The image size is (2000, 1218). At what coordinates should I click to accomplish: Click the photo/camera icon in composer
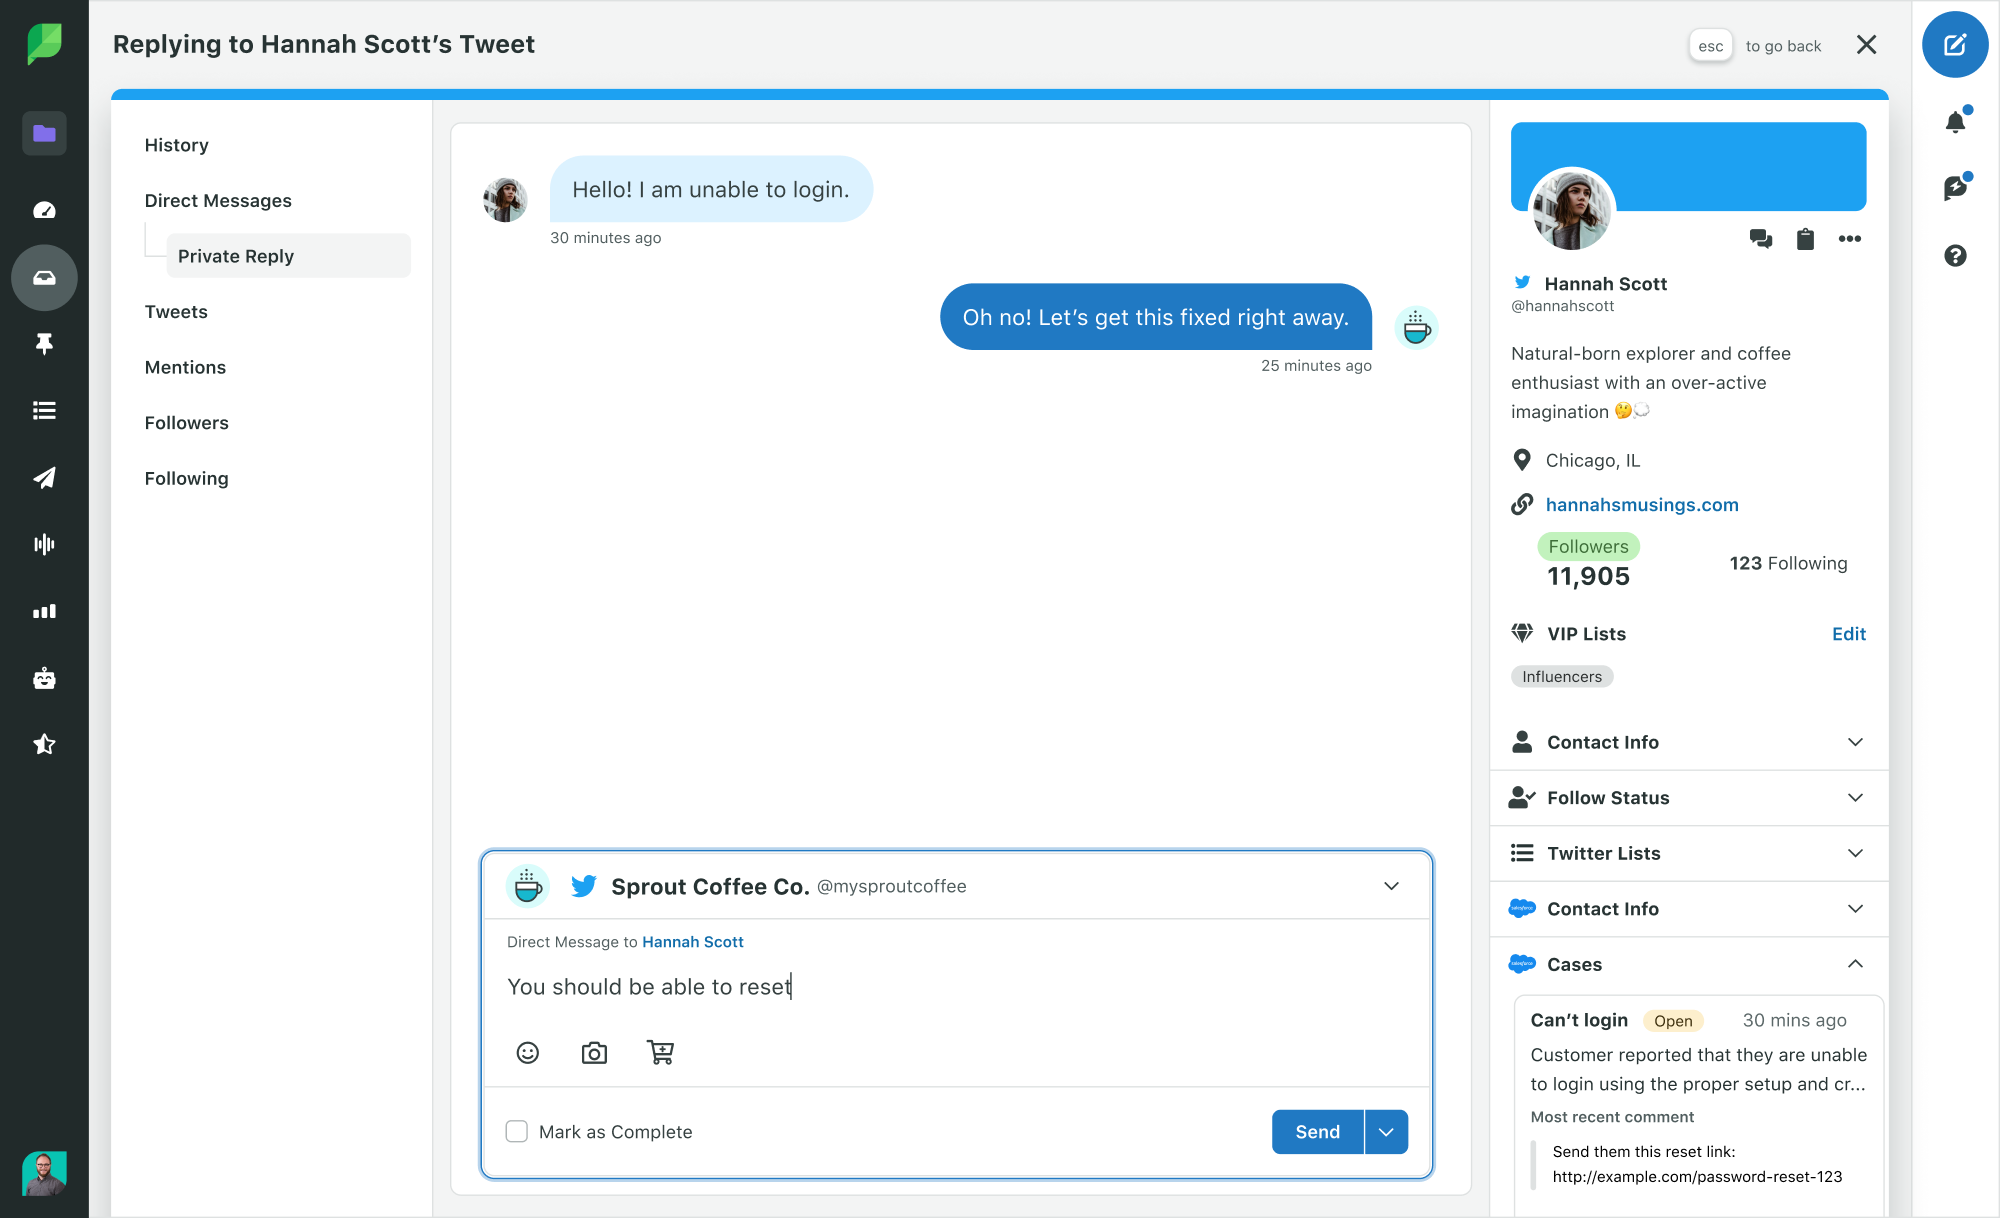pyautogui.click(x=593, y=1052)
